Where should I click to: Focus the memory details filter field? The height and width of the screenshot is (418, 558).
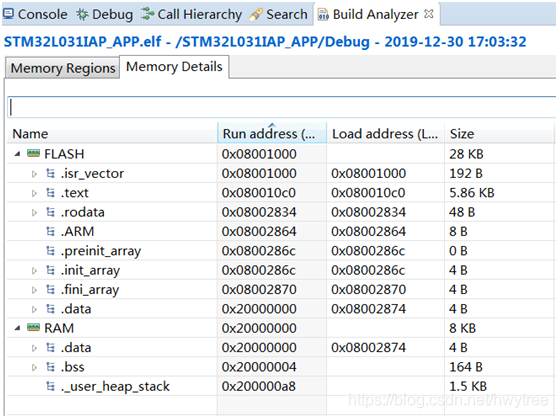[281, 107]
